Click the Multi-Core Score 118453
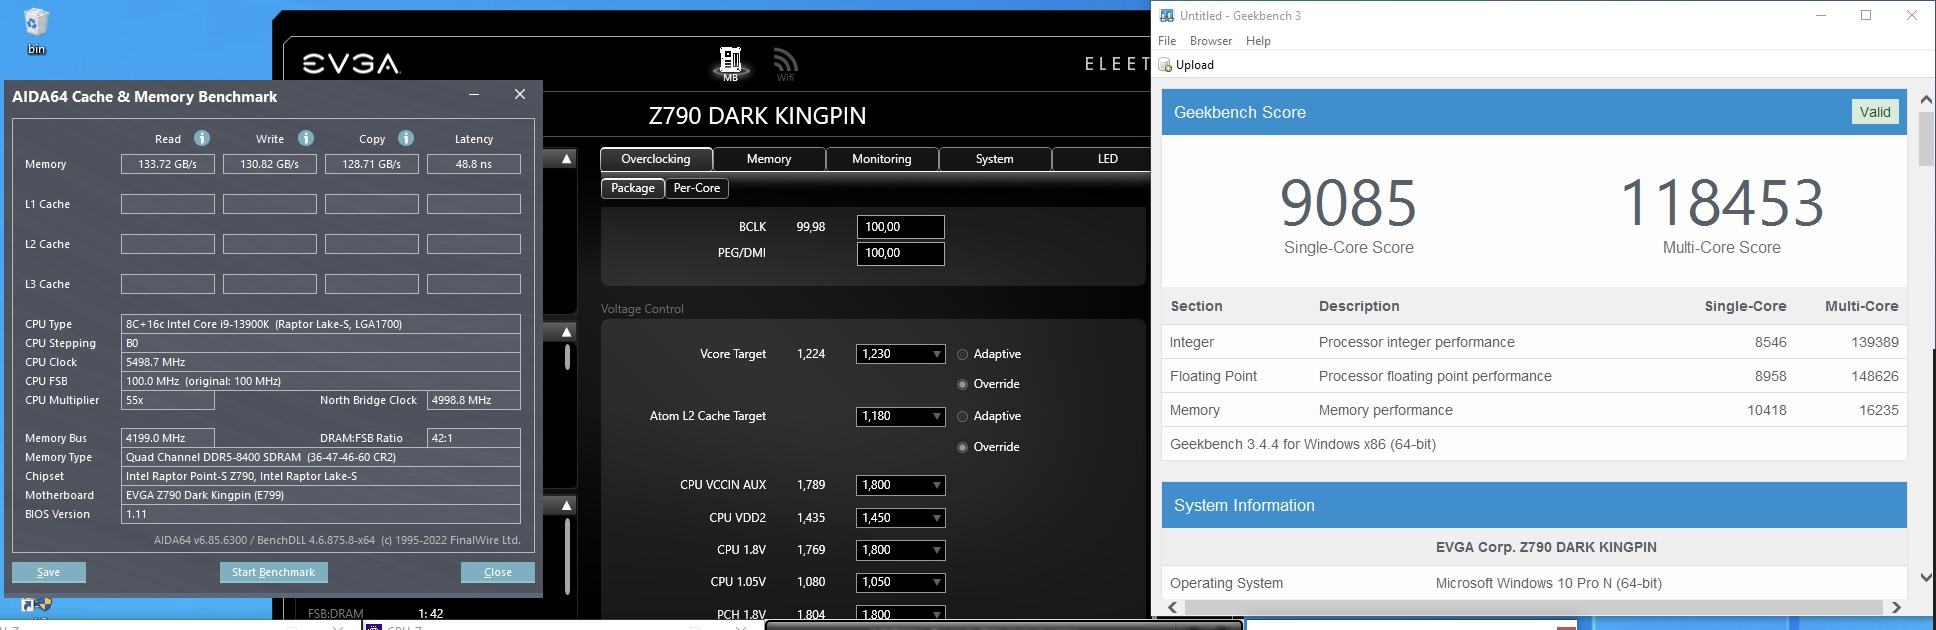The width and height of the screenshot is (1936, 630). (1721, 203)
